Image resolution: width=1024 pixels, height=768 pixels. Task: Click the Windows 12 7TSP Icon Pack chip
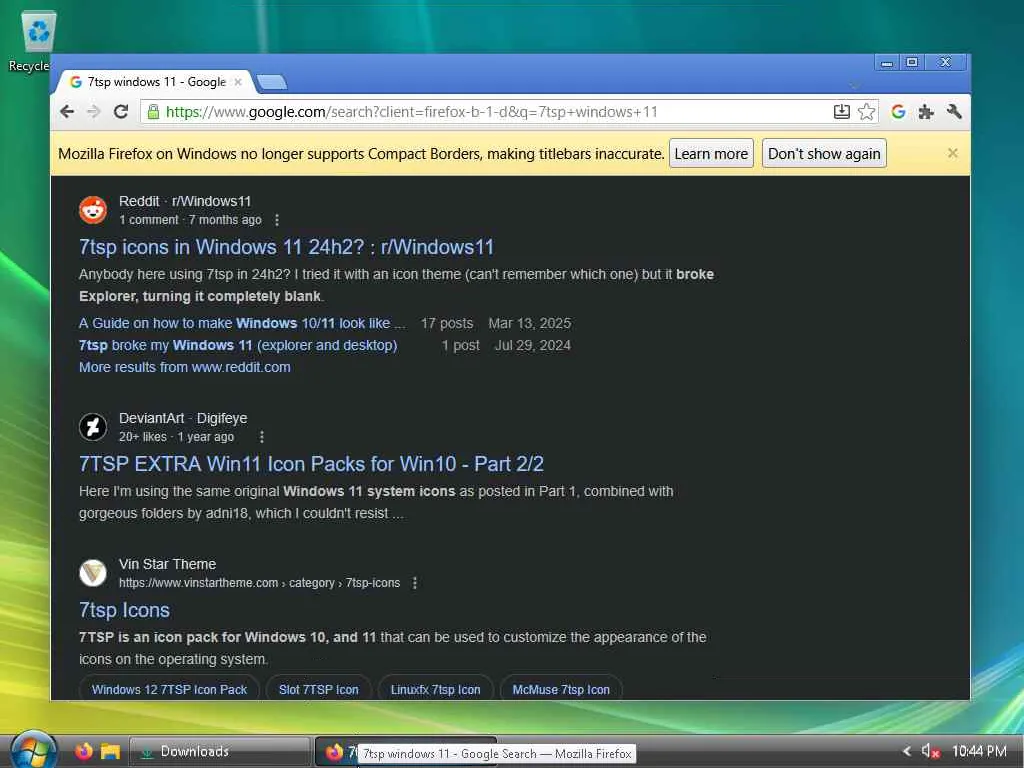[169, 689]
